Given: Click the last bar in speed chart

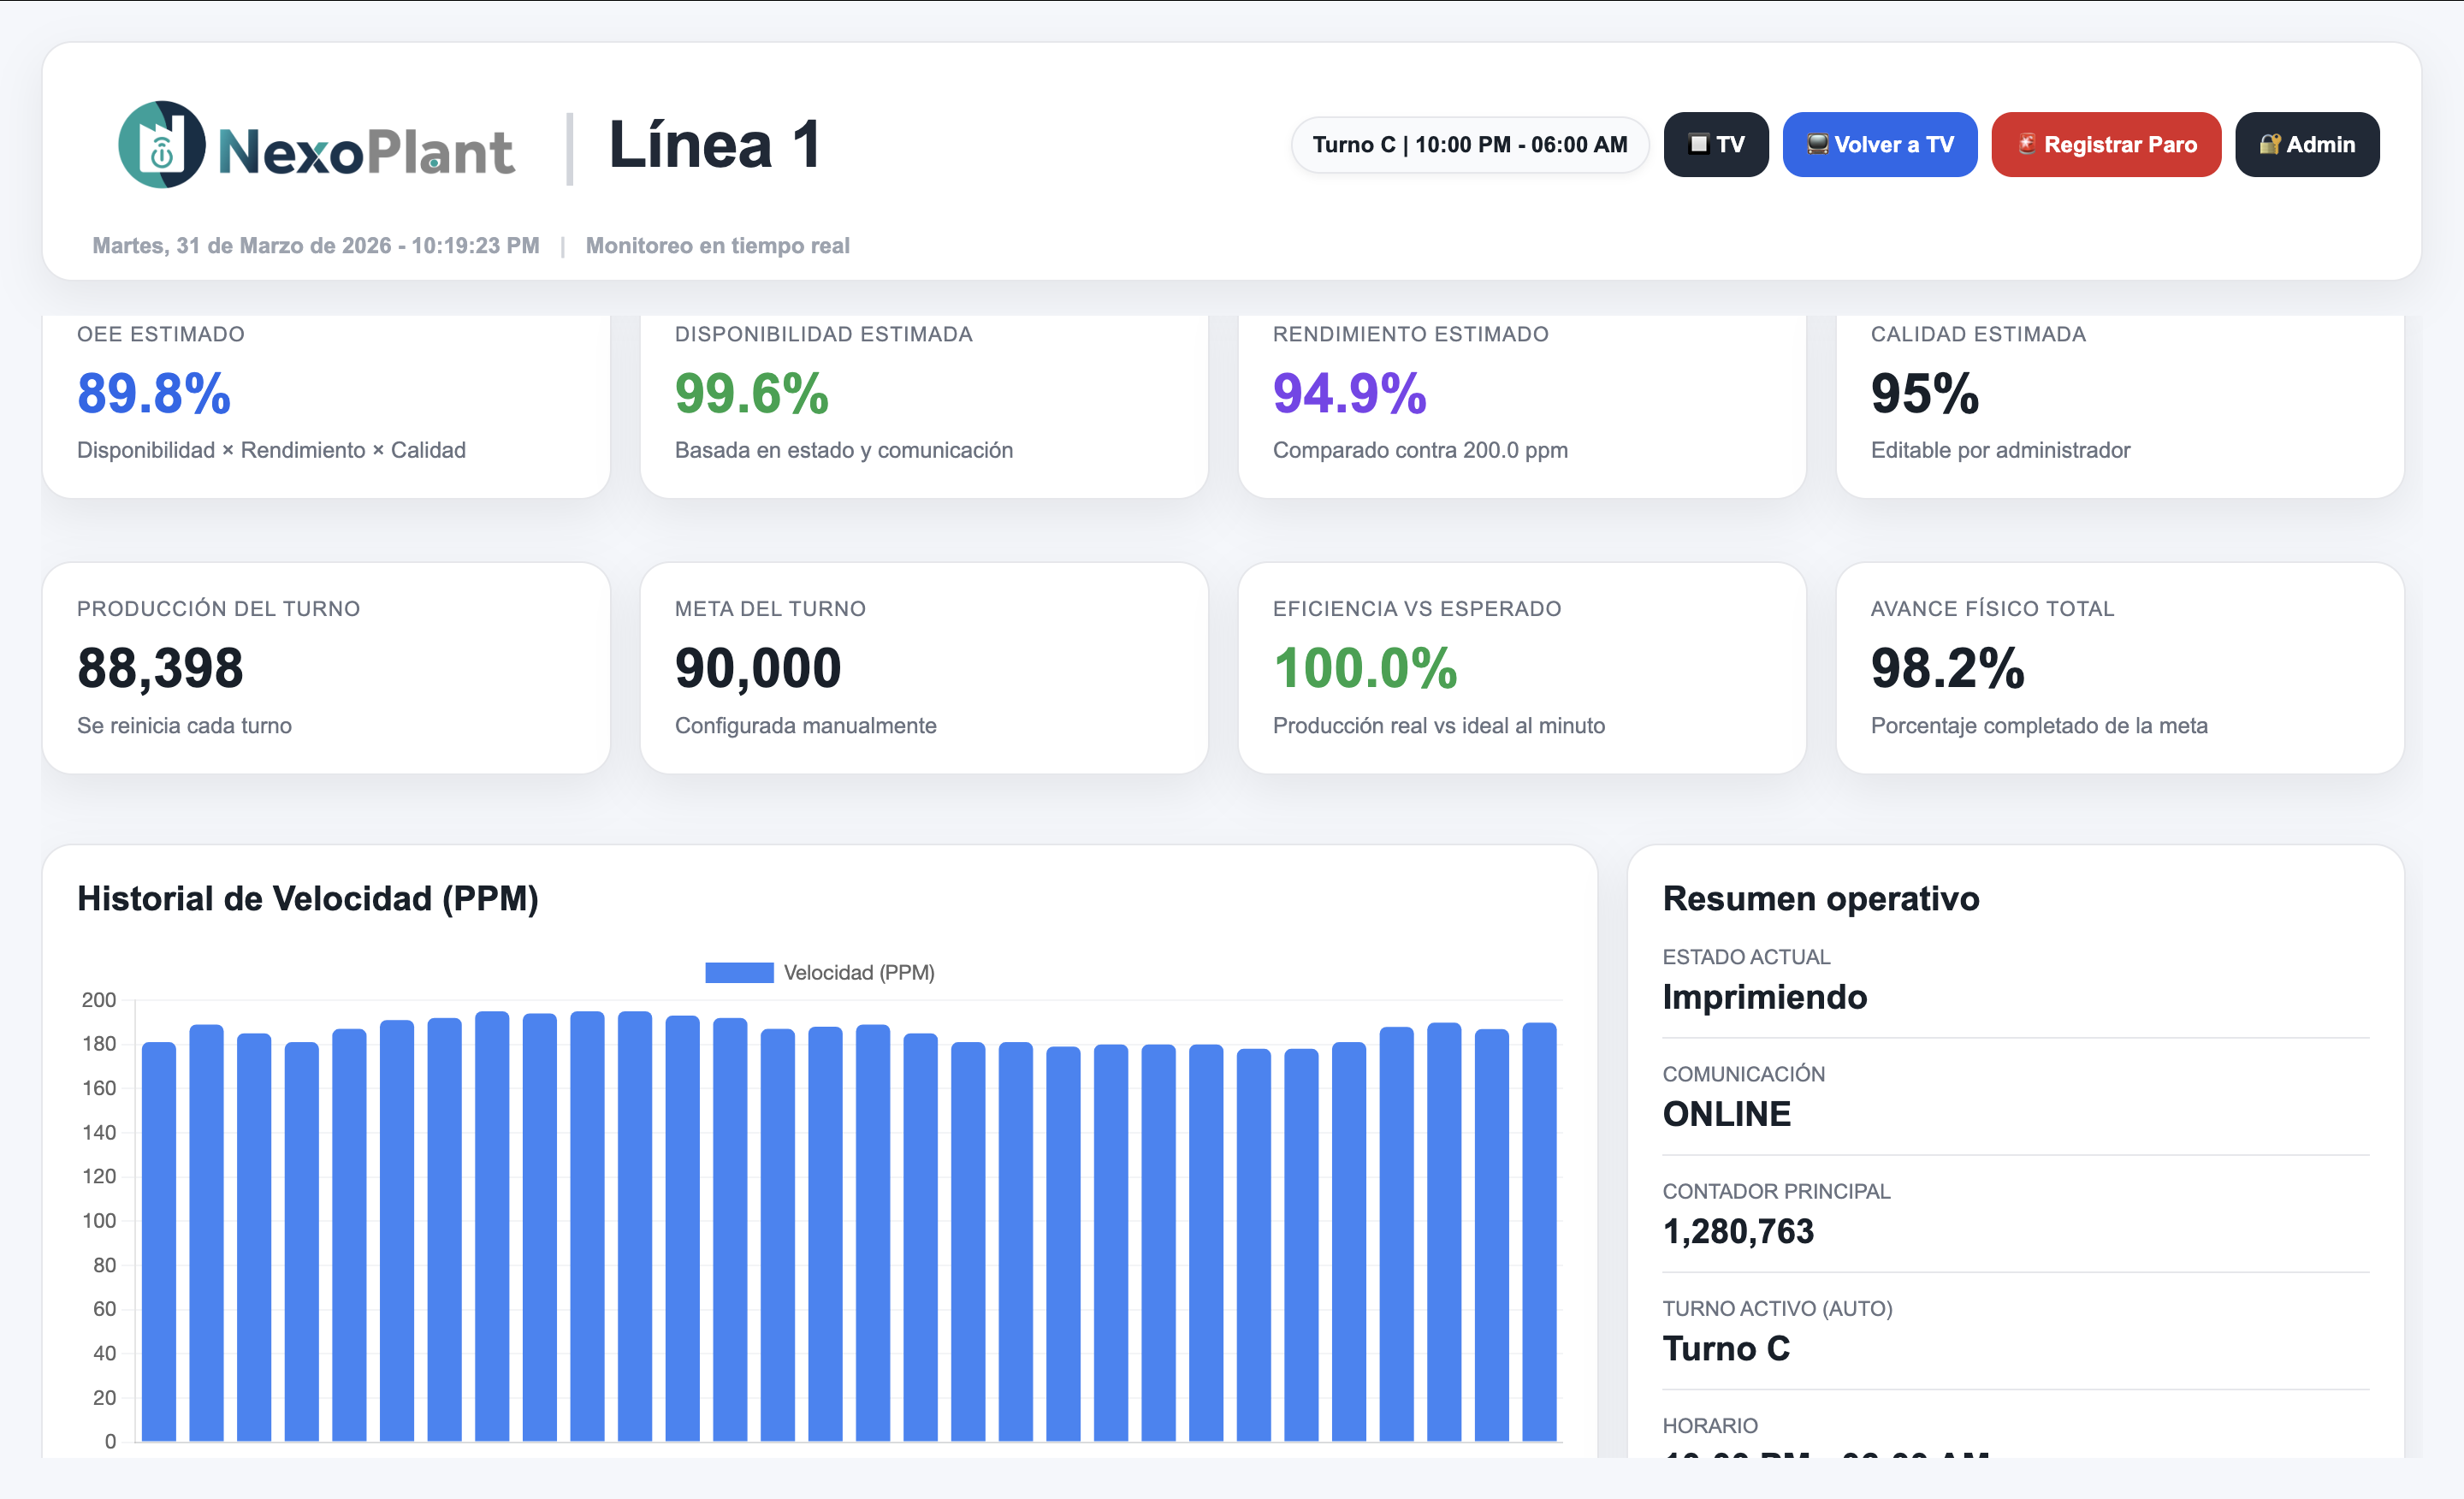Looking at the screenshot, I should click(1538, 1230).
